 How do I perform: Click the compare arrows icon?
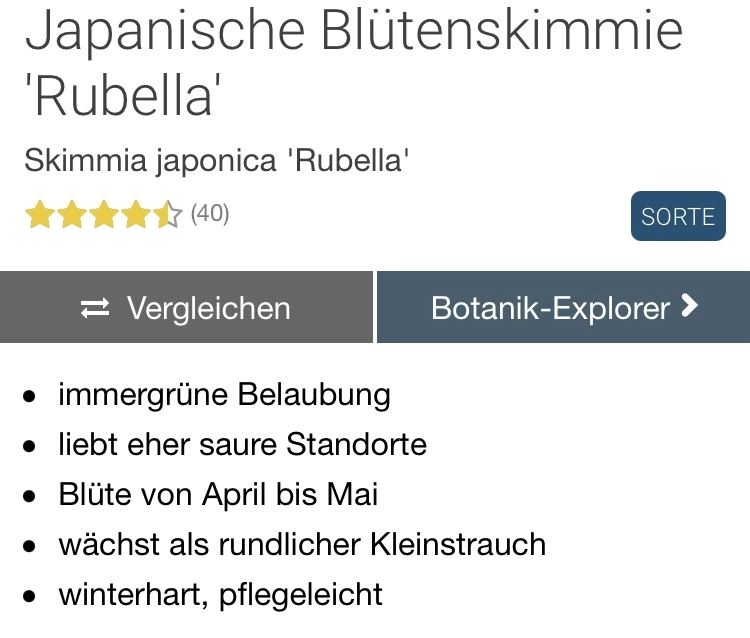(x=95, y=309)
